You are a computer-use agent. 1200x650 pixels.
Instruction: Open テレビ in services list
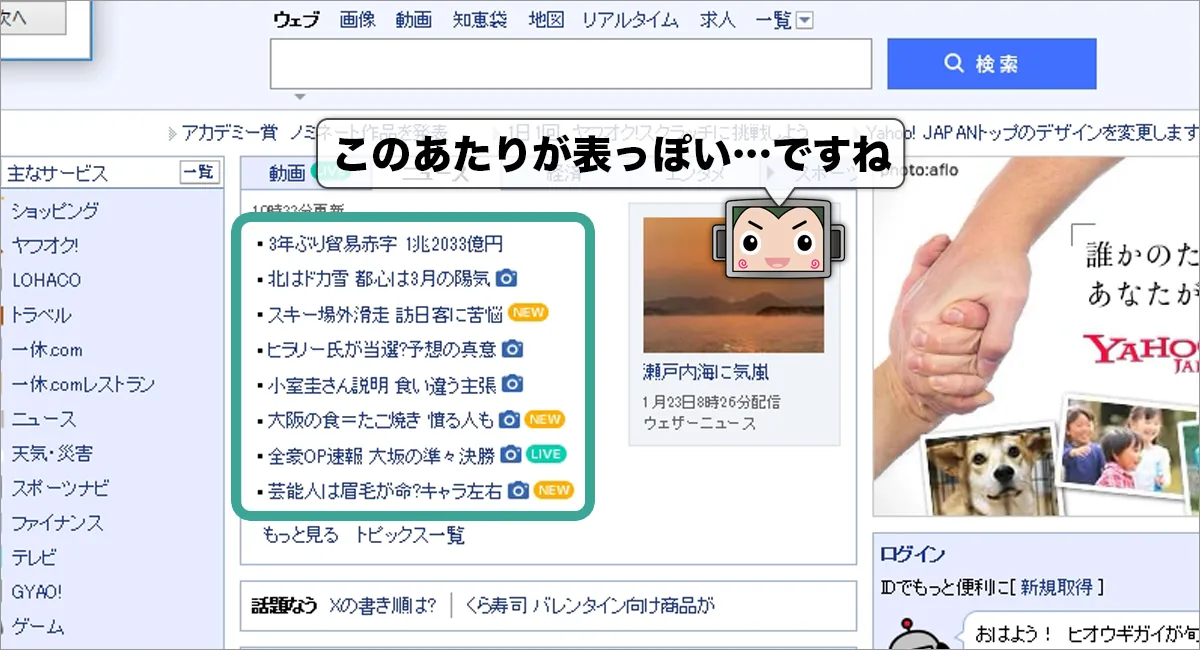click(x=34, y=558)
